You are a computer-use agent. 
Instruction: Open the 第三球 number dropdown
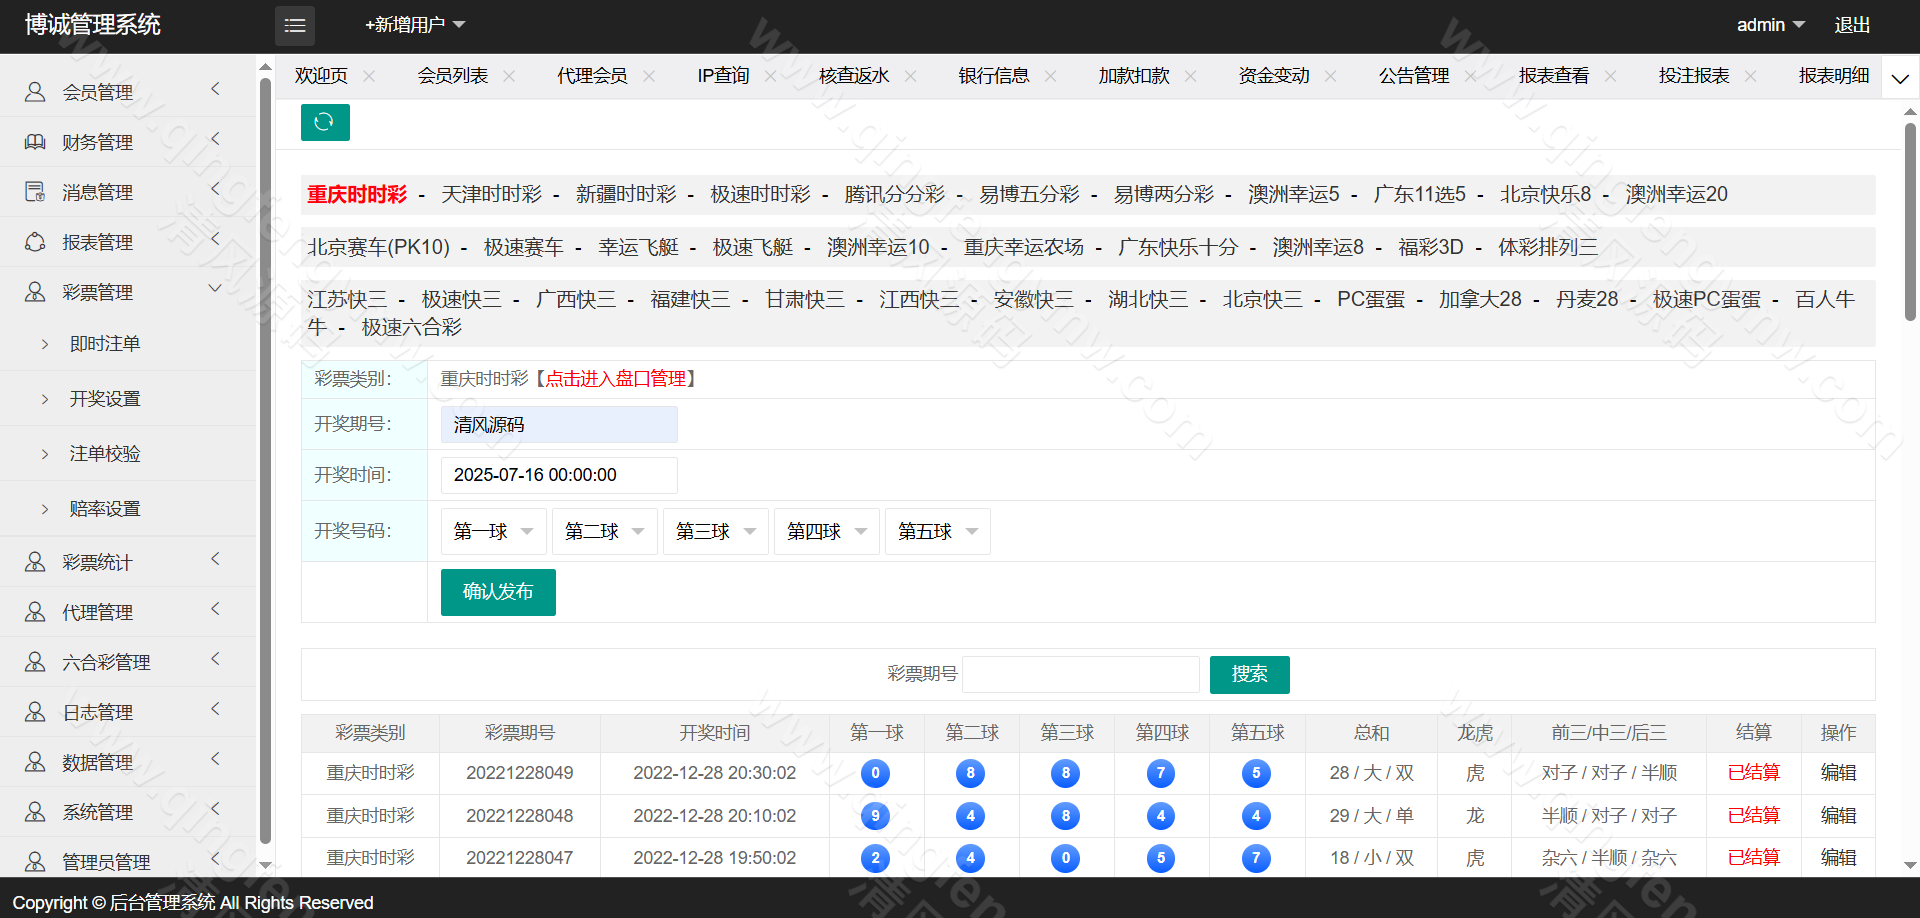[x=715, y=532]
